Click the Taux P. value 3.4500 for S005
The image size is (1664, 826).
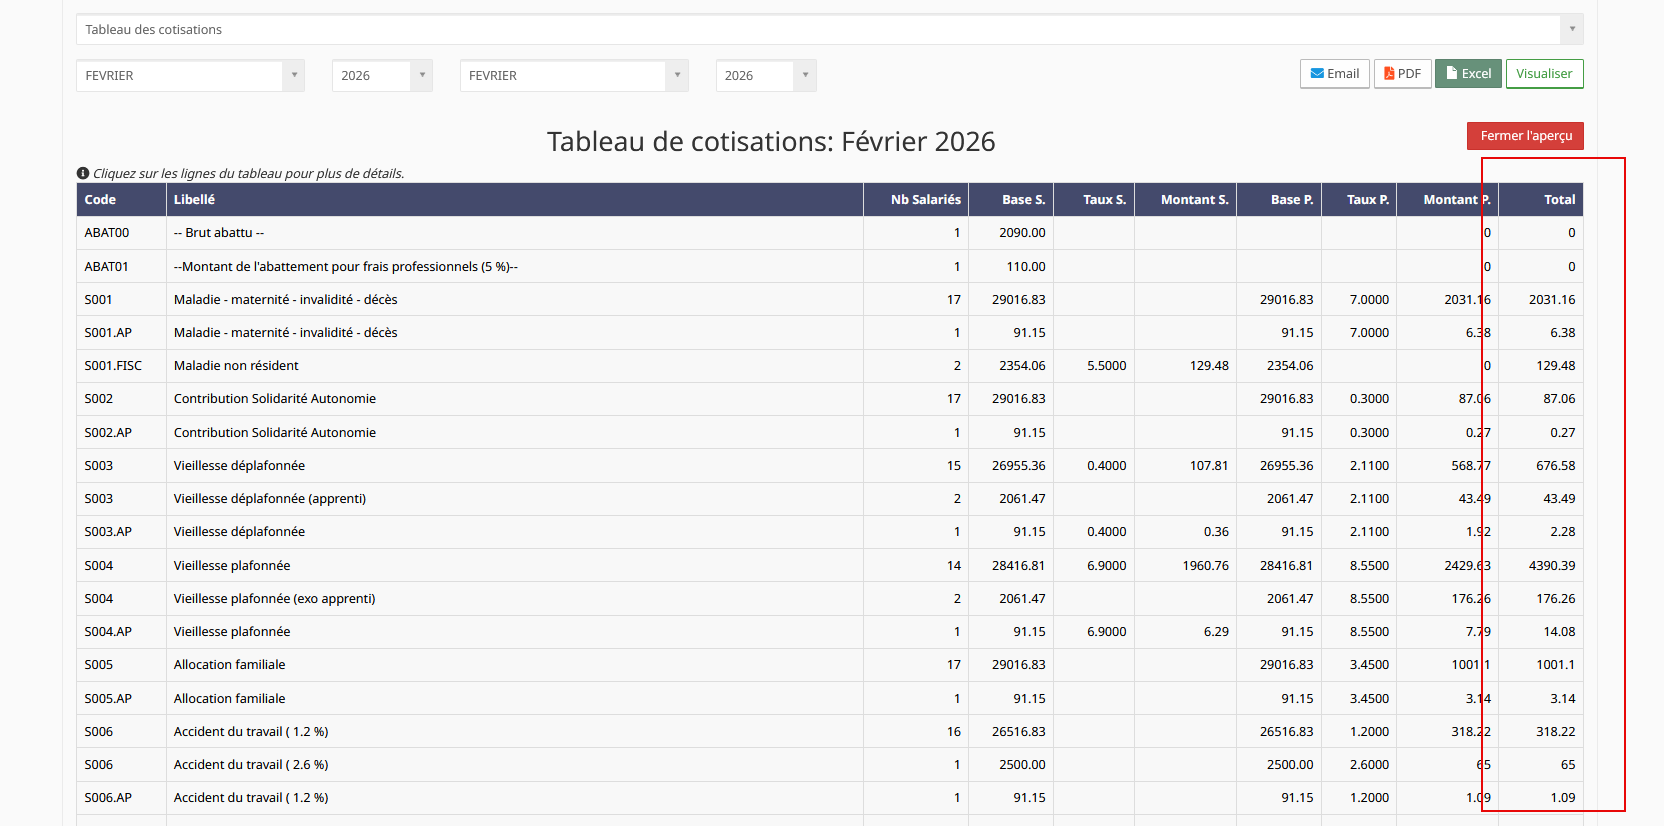pyautogui.click(x=1359, y=665)
